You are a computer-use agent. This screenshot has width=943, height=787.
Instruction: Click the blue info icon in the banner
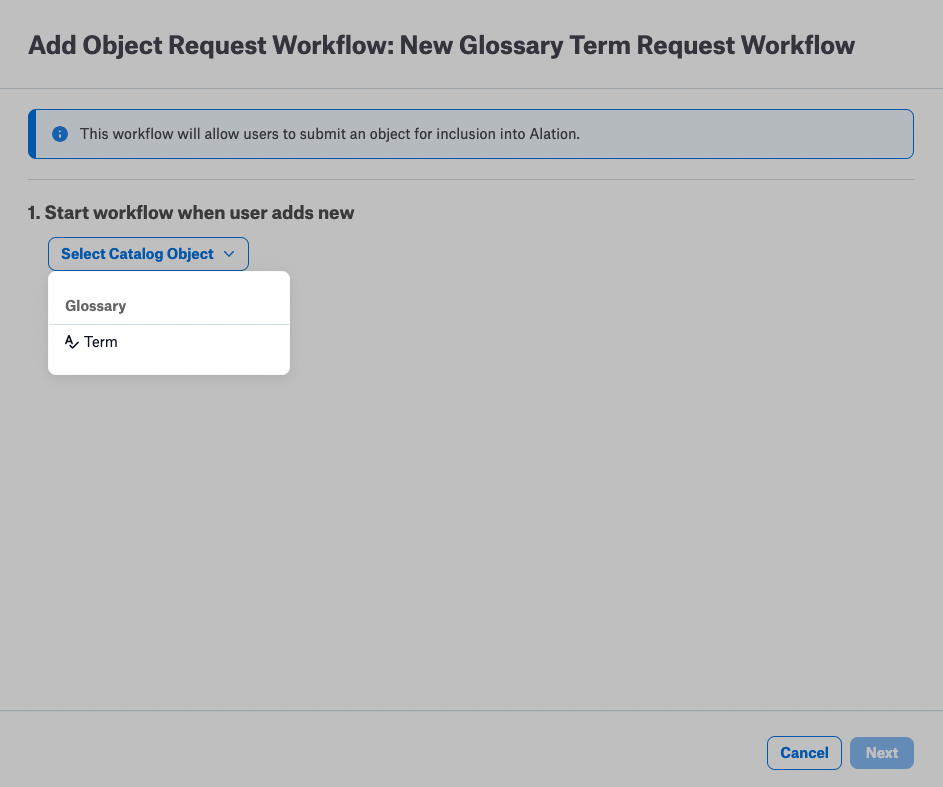click(x=60, y=134)
